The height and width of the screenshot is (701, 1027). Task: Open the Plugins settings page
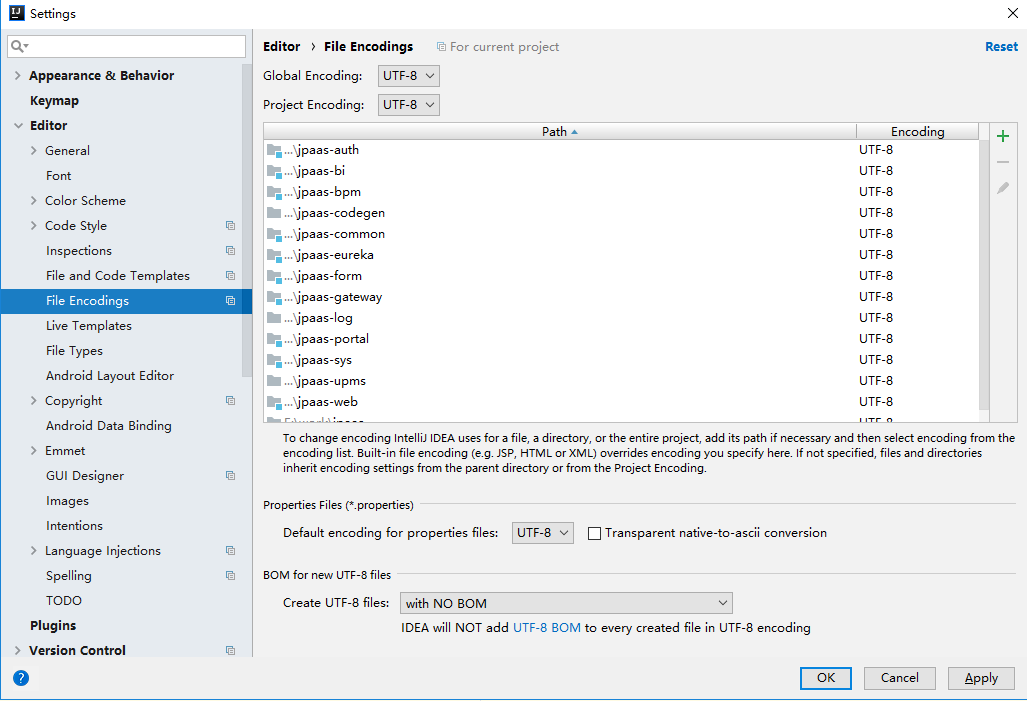(x=53, y=626)
